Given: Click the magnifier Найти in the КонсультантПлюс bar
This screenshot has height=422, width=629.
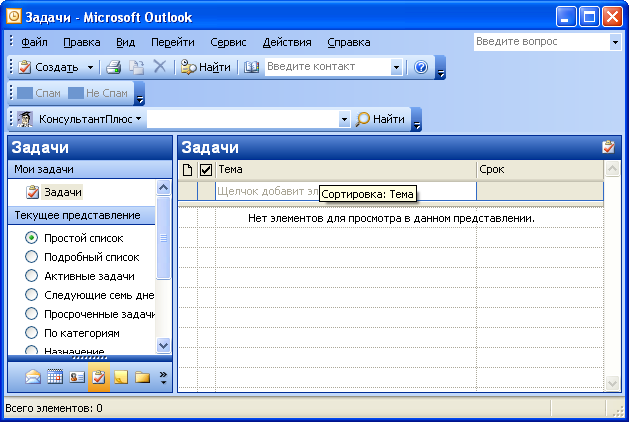Looking at the screenshot, I should click(x=380, y=119).
